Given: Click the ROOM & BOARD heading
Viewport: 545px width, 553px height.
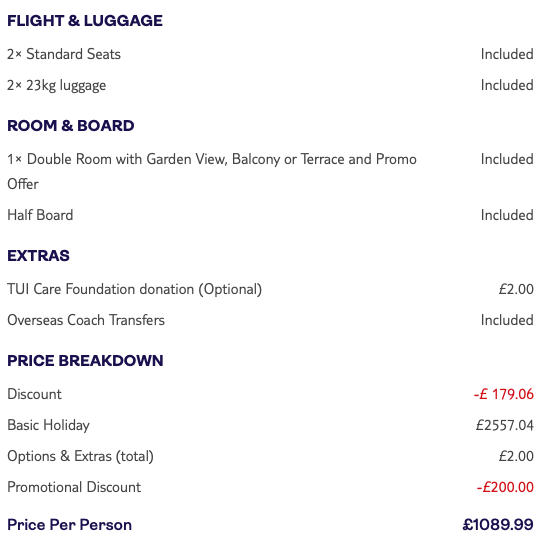Looking at the screenshot, I should tap(71, 126).
